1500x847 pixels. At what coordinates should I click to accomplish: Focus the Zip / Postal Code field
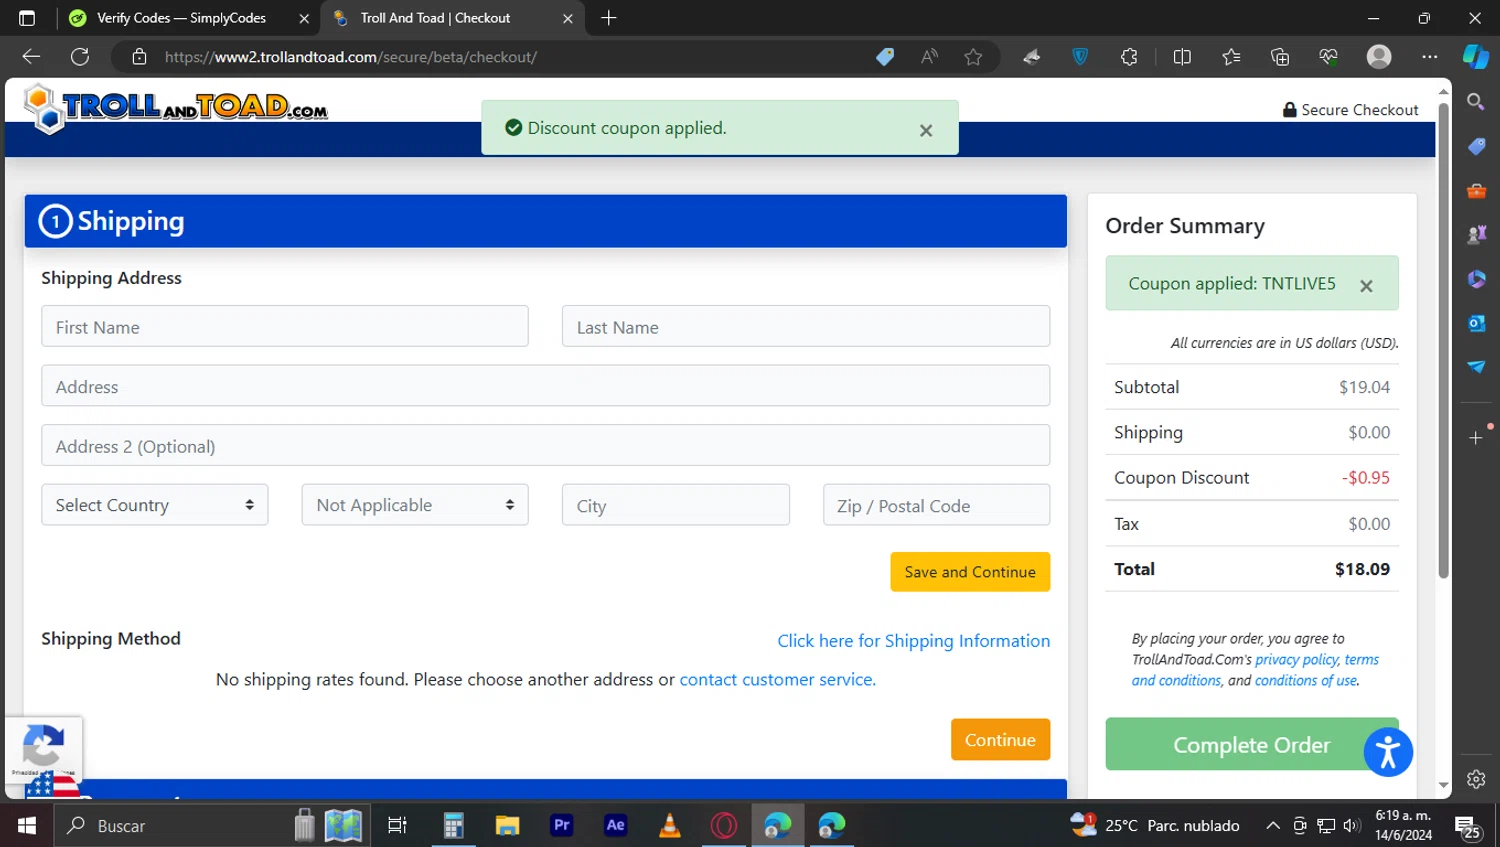937,505
